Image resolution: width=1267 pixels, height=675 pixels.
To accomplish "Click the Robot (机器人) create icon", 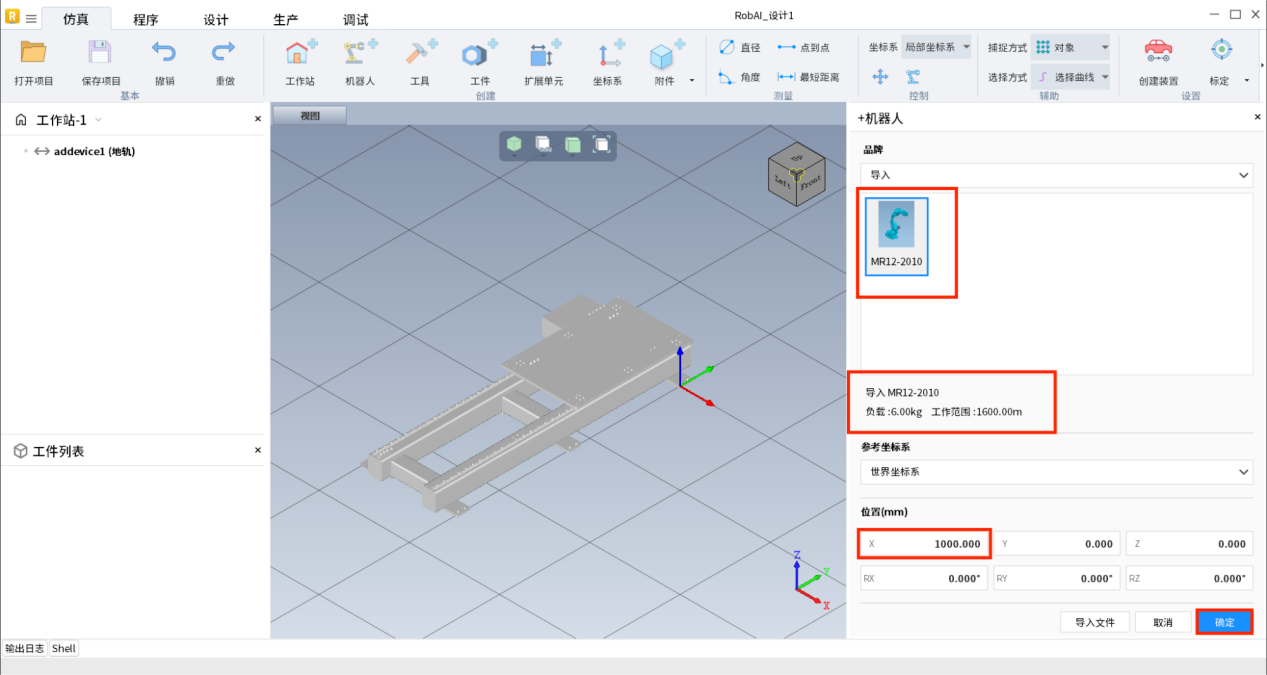I will [x=359, y=55].
